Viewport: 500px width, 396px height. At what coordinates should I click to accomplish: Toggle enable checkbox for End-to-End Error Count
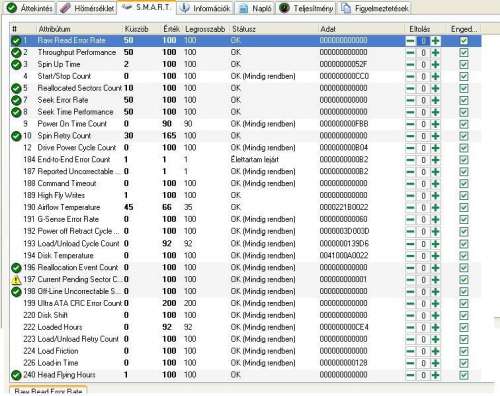[x=464, y=160]
